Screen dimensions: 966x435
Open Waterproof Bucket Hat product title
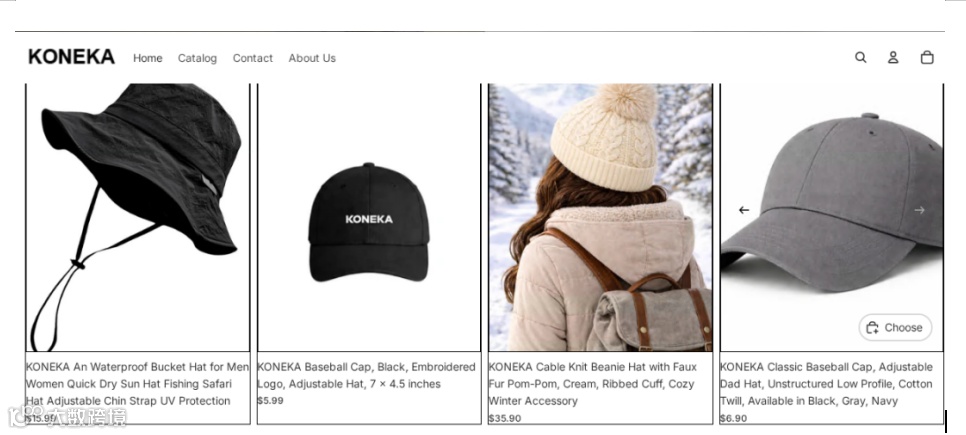tap(137, 384)
